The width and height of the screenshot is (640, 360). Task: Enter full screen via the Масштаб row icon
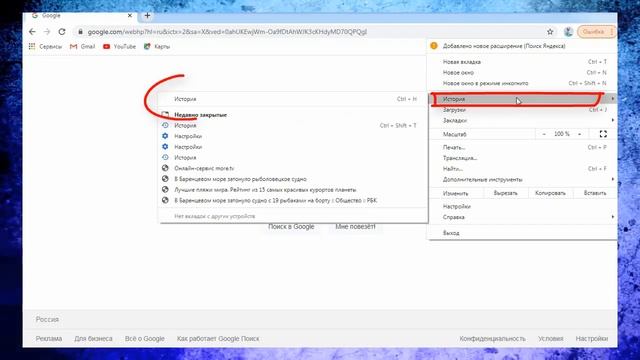[603, 134]
